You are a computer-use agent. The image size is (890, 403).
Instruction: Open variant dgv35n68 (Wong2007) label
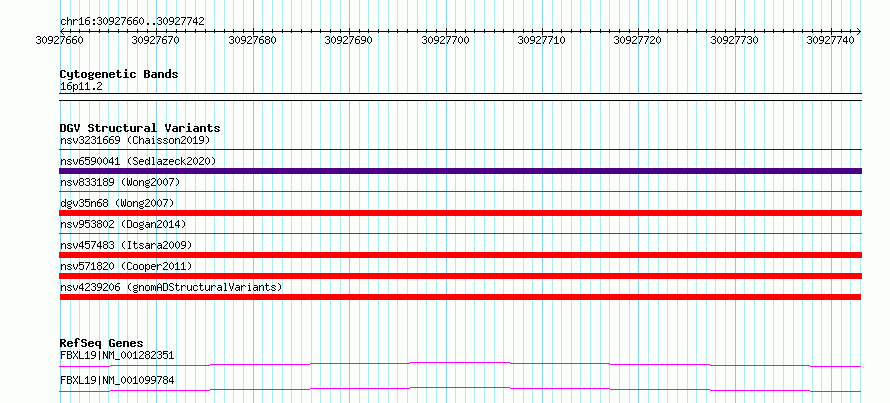pyautogui.click(x=117, y=203)
